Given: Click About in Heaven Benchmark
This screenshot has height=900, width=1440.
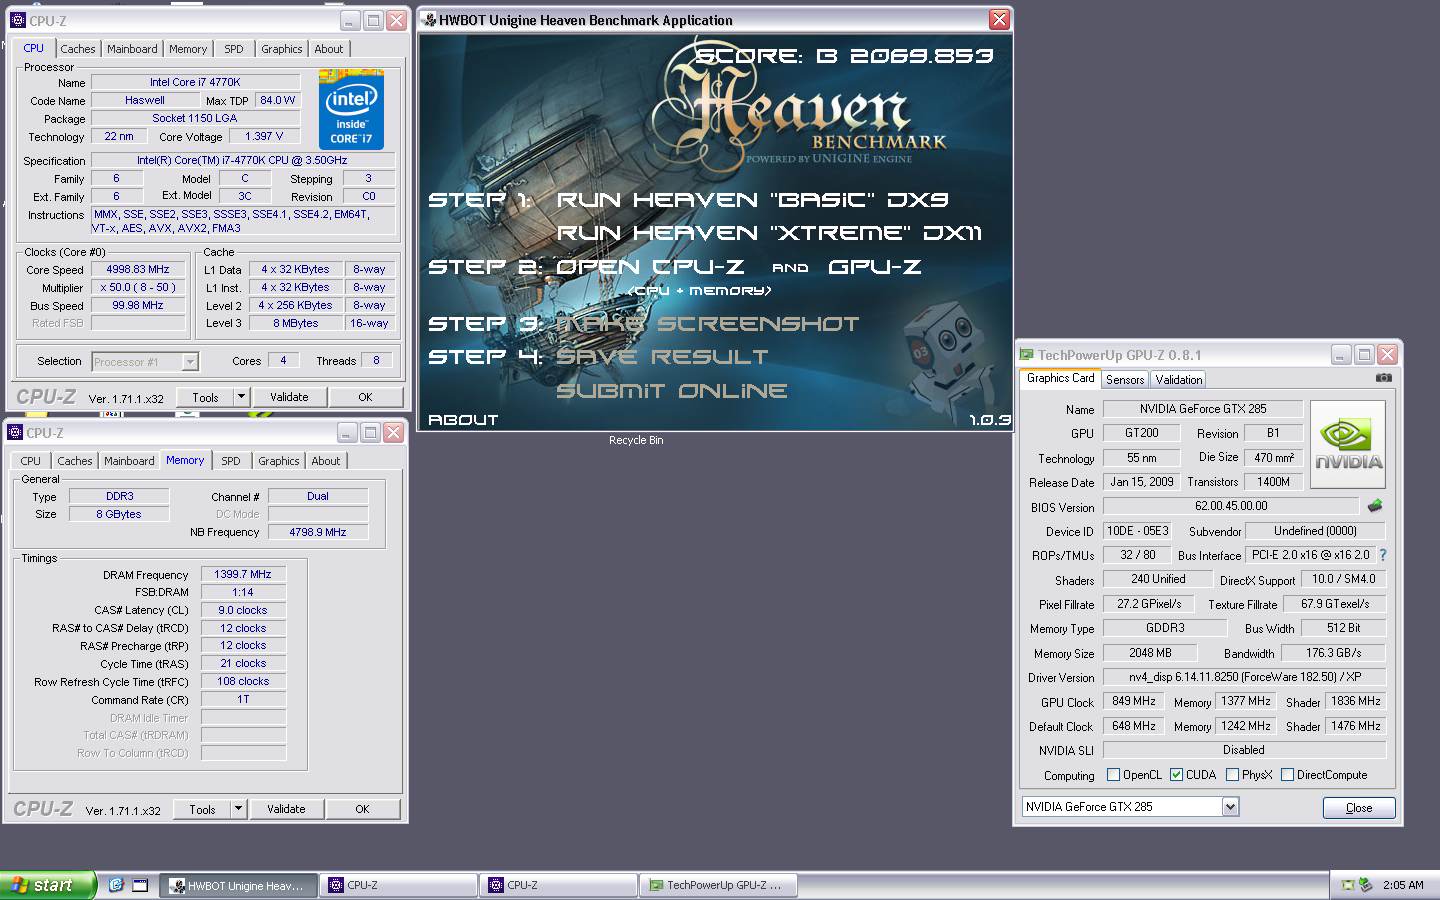Looking at the screenshot, I should point(463,420).
